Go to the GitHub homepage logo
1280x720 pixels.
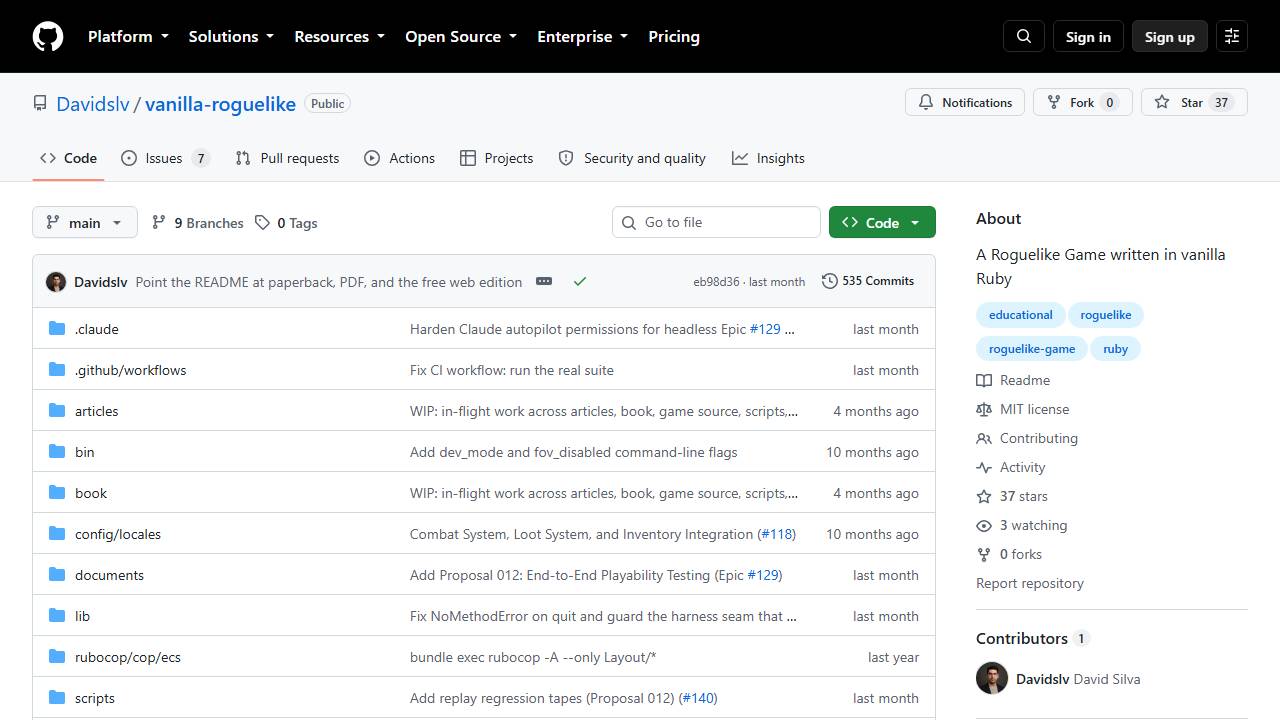(x=48, y=37)
